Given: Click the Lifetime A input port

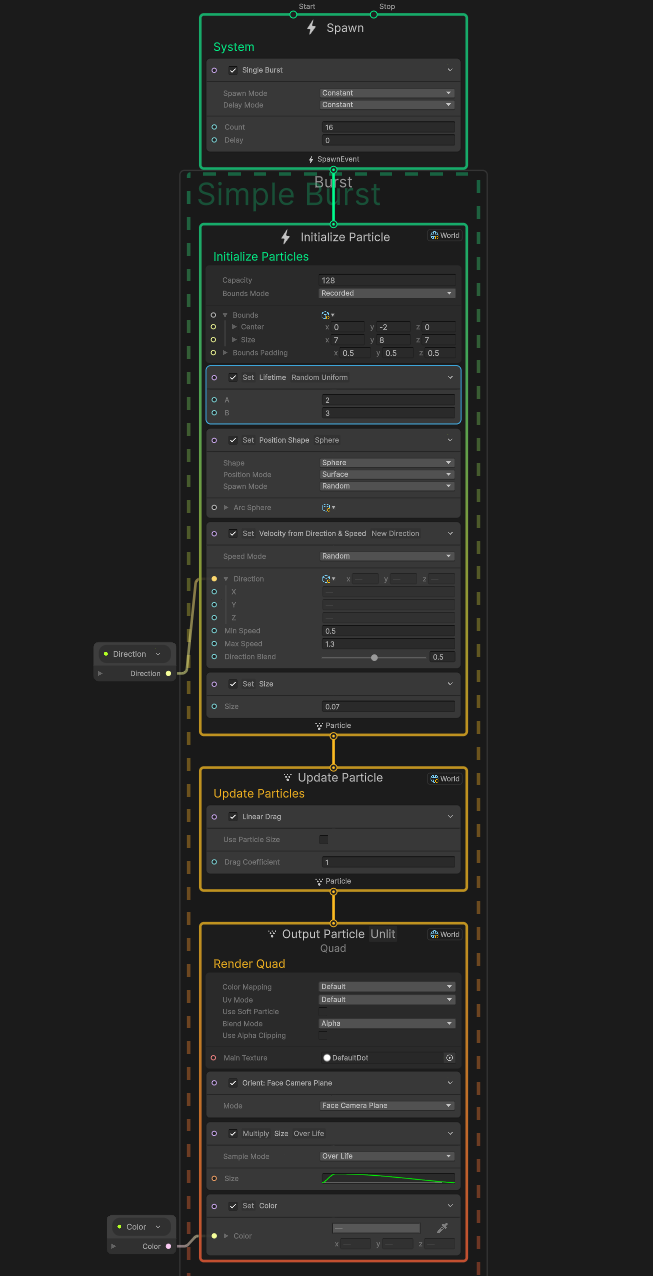Looking at the screenshot, I should point(214,400).
